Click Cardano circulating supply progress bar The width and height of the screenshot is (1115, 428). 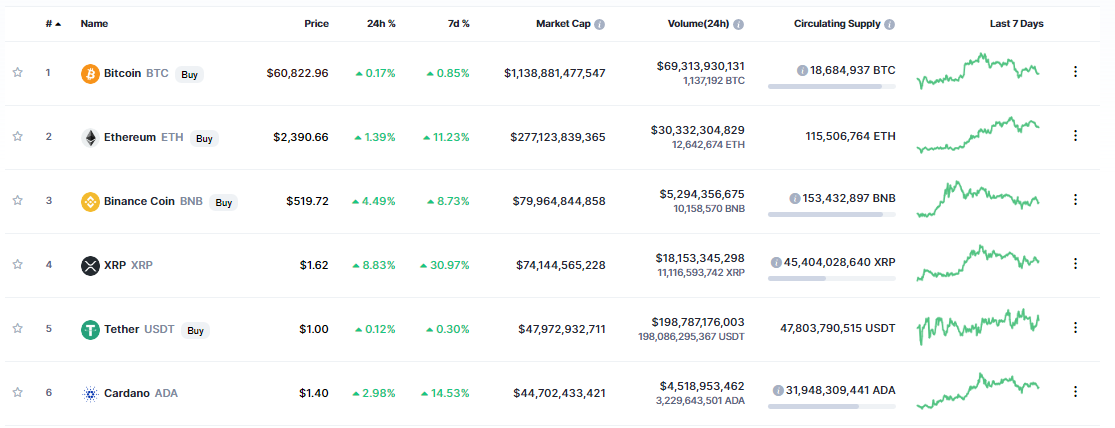point(831,406)
